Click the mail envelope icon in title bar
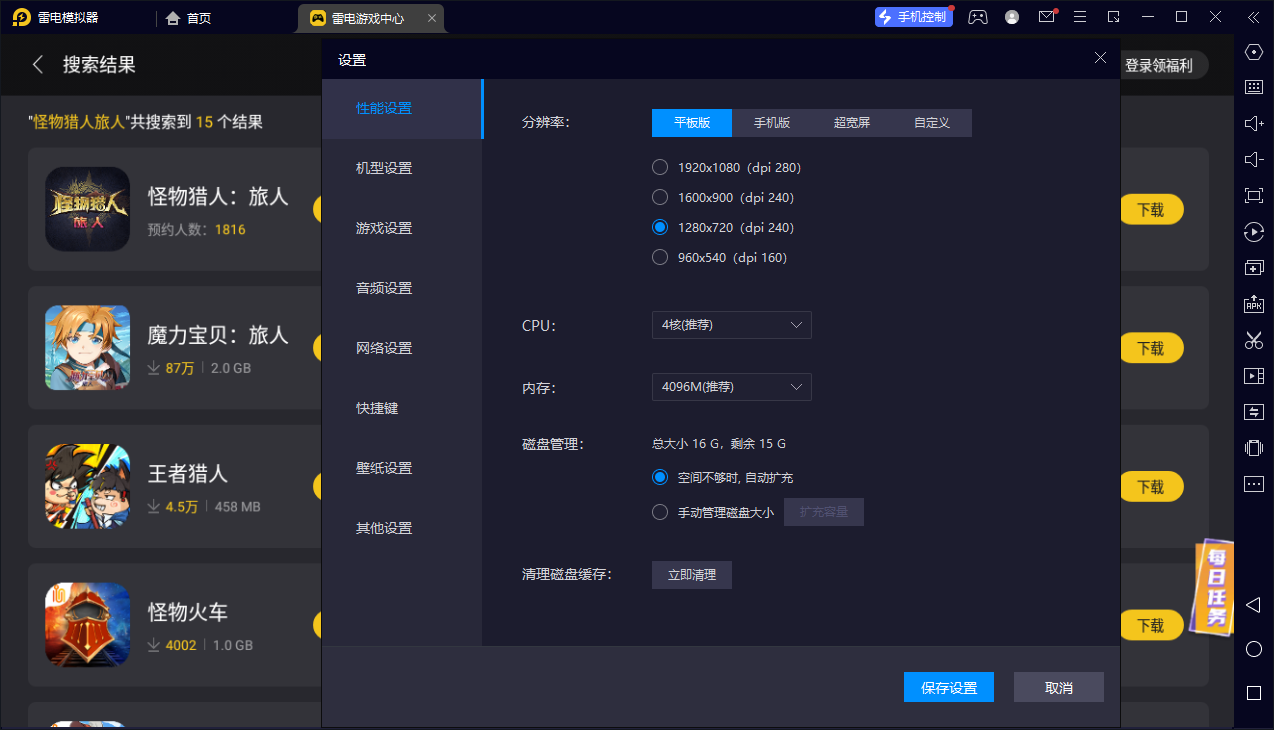Image resolution: width=1274 pixels, height=730 pixels. 1046,17
